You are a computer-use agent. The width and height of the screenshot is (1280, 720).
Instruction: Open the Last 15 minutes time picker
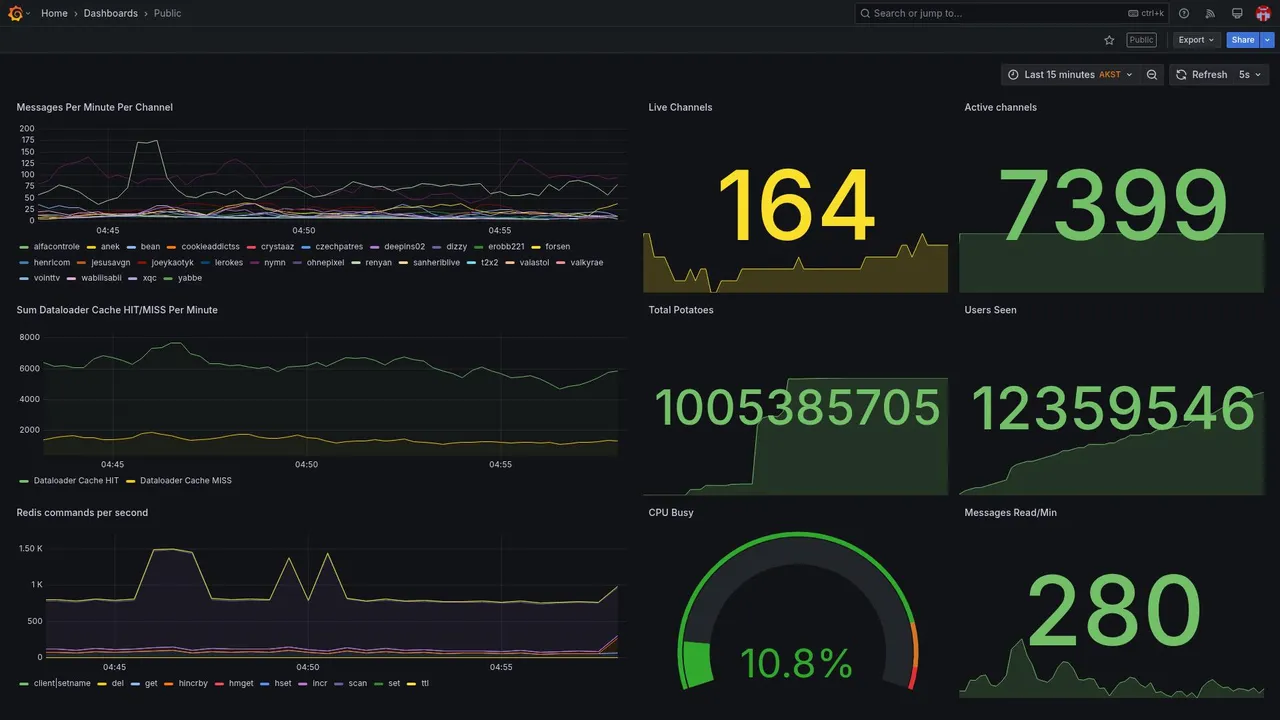[x=1070, y=75]
